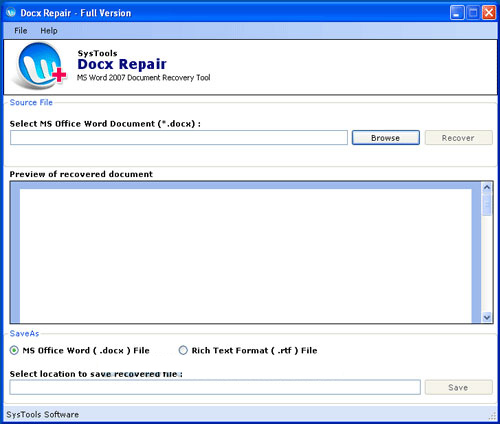
Task: Click 'Select MS Office Word Document' label
Action: (x=105, y=124)
